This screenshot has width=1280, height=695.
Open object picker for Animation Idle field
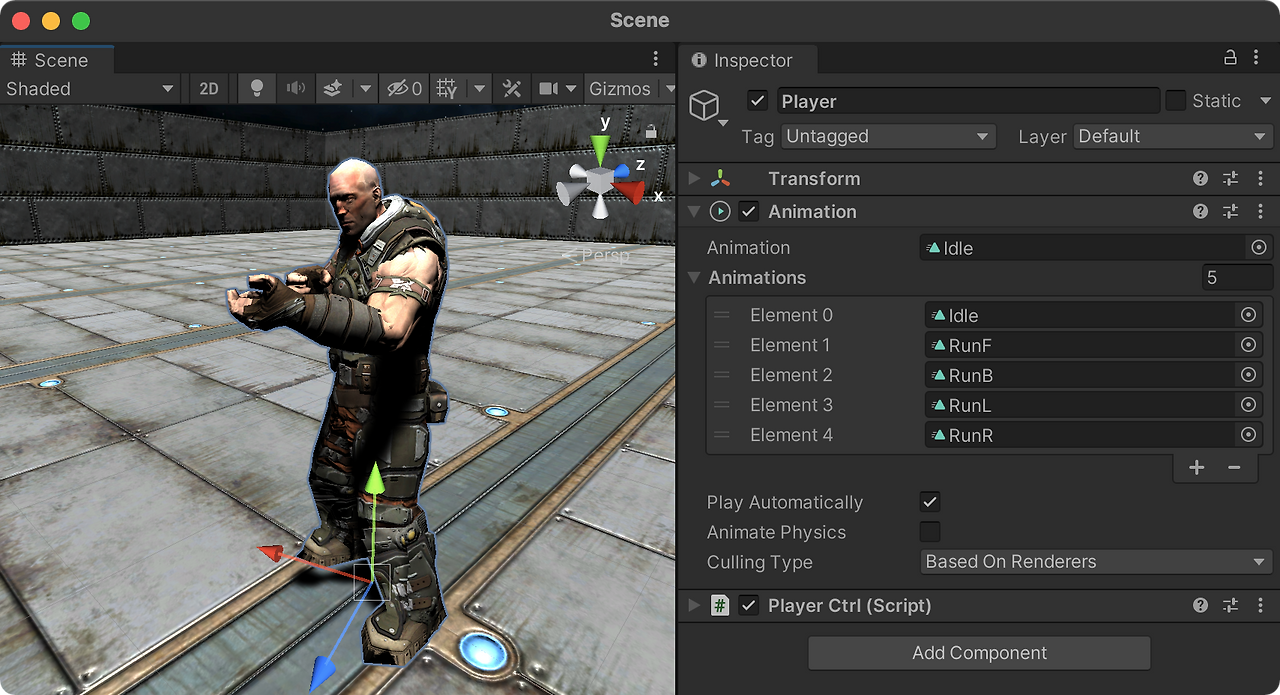[1259, 248]
